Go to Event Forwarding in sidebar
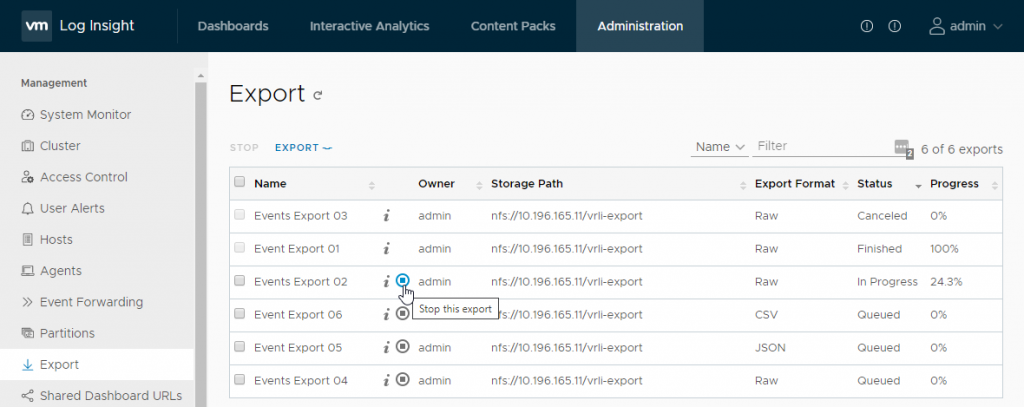Screen dimensions: 1024x407 pyautogui.click(x=91, y=302)
